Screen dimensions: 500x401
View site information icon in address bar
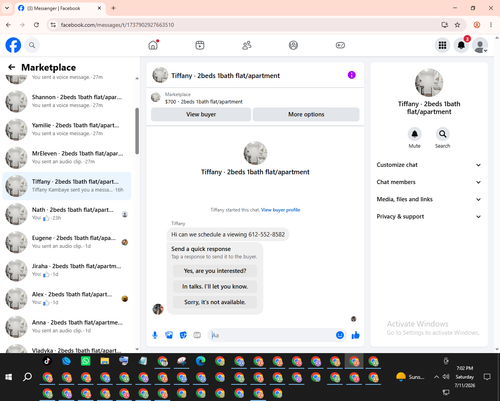(53, 25)
